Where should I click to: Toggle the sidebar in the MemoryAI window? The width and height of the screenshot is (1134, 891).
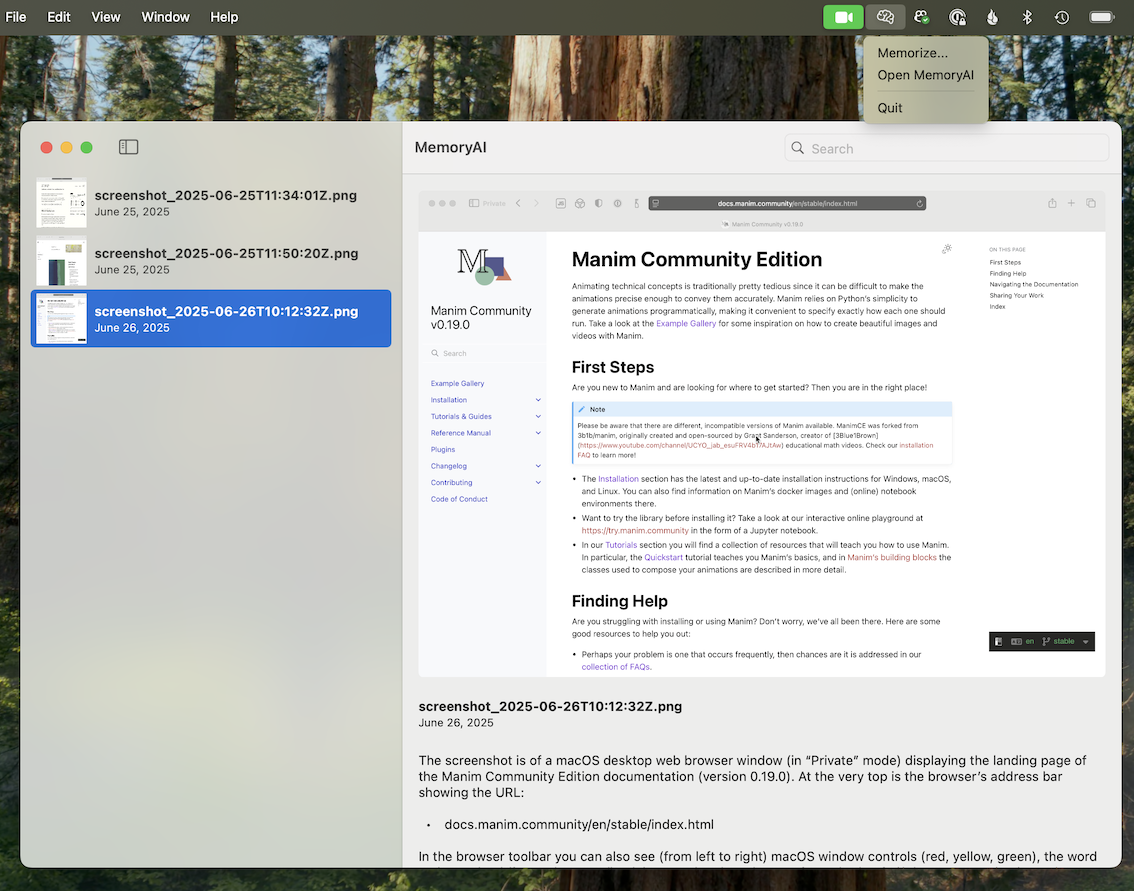(128, 147)
